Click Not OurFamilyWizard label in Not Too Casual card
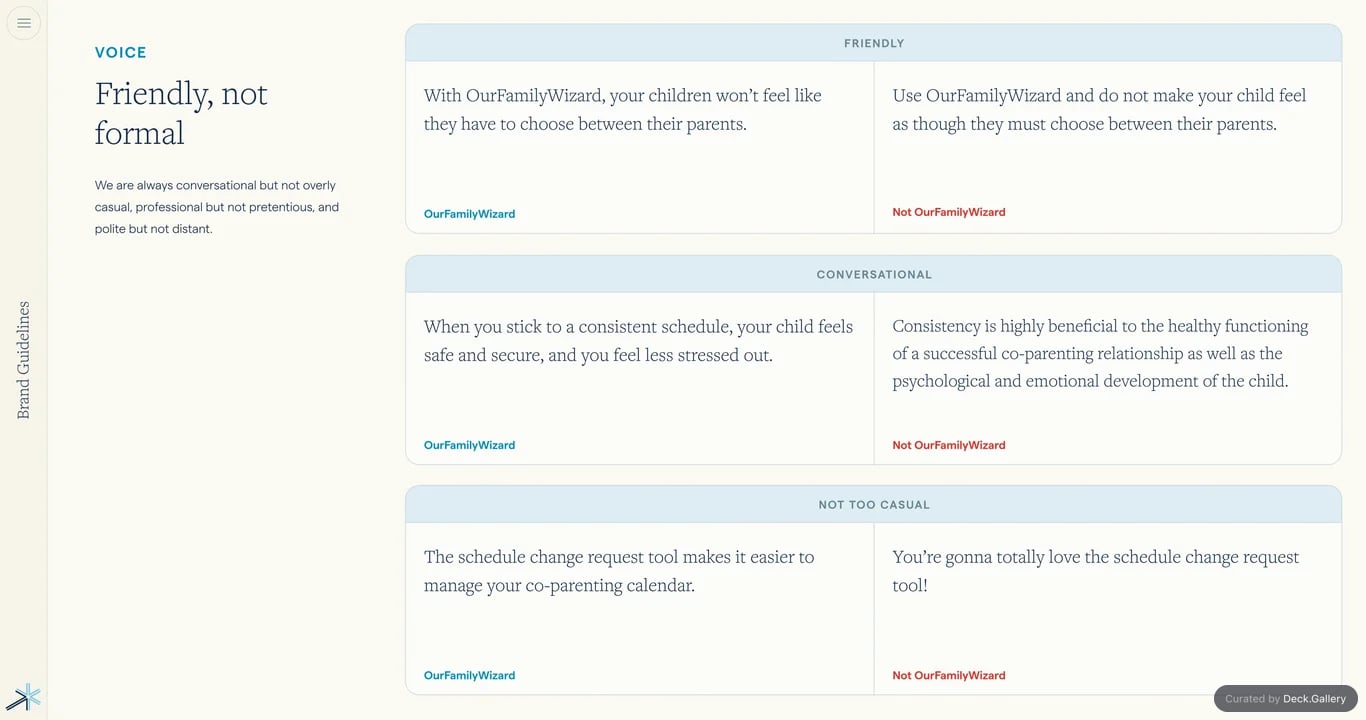 point(949,675)
